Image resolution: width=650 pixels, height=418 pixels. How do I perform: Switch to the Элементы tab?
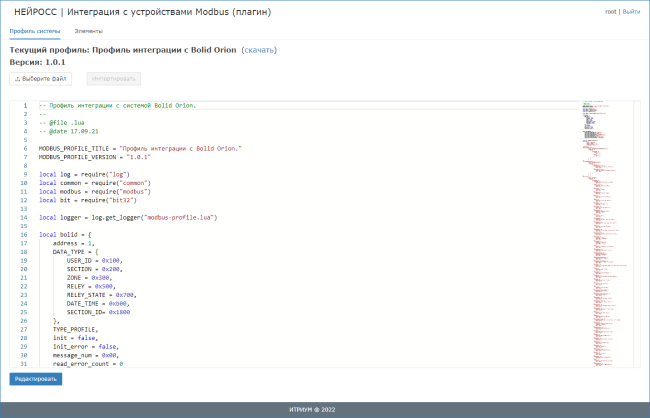[89, 31]
